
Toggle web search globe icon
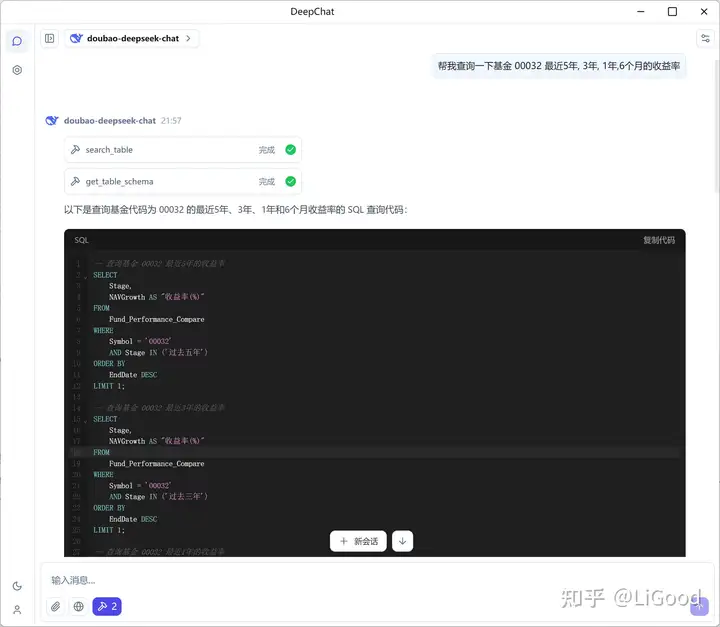79,606
